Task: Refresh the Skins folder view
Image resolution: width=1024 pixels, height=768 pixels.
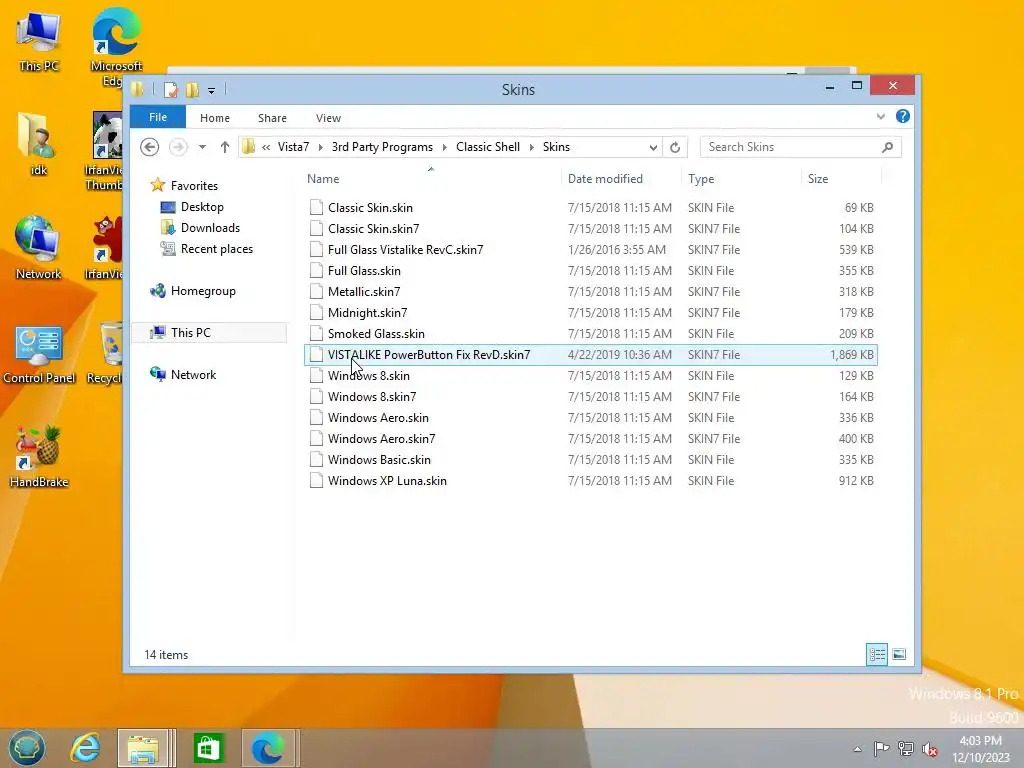Action: (675, 148)
